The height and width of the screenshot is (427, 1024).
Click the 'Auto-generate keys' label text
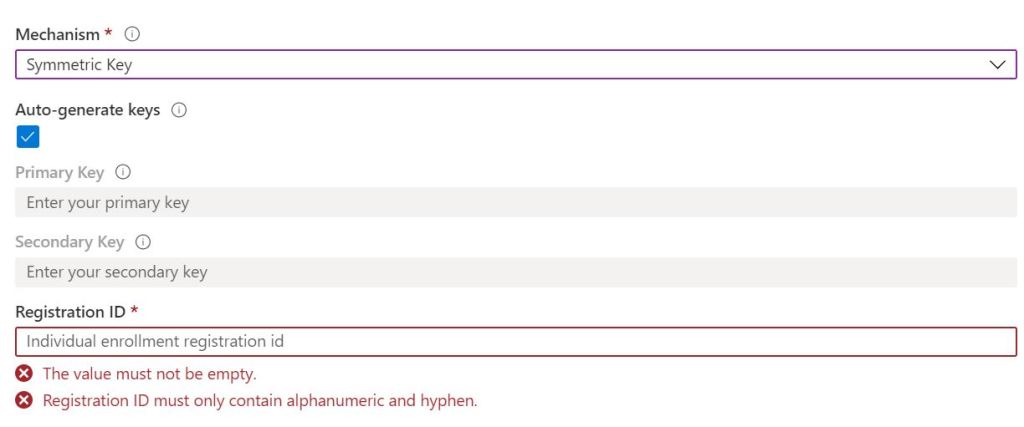pos(87,111)
